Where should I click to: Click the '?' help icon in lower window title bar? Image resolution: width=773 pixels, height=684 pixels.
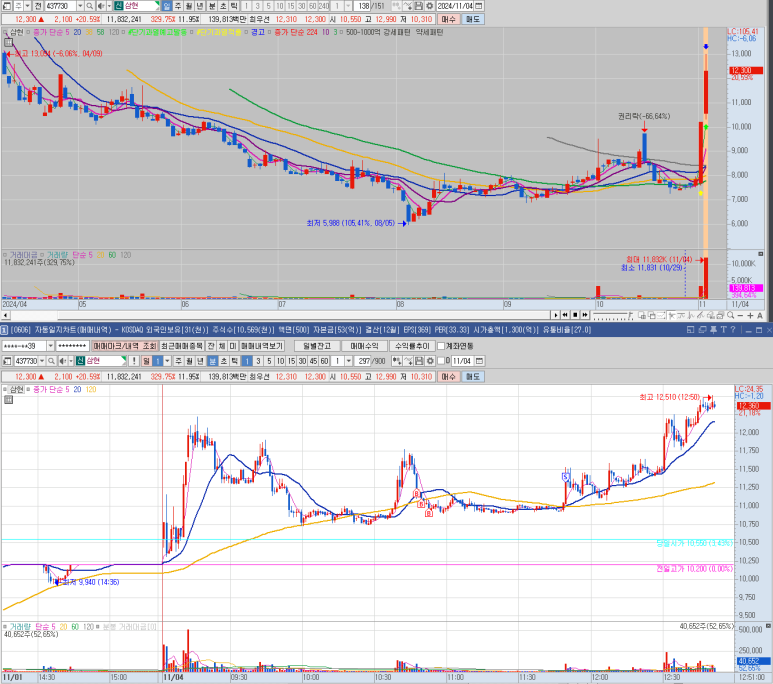click(733, 330)
